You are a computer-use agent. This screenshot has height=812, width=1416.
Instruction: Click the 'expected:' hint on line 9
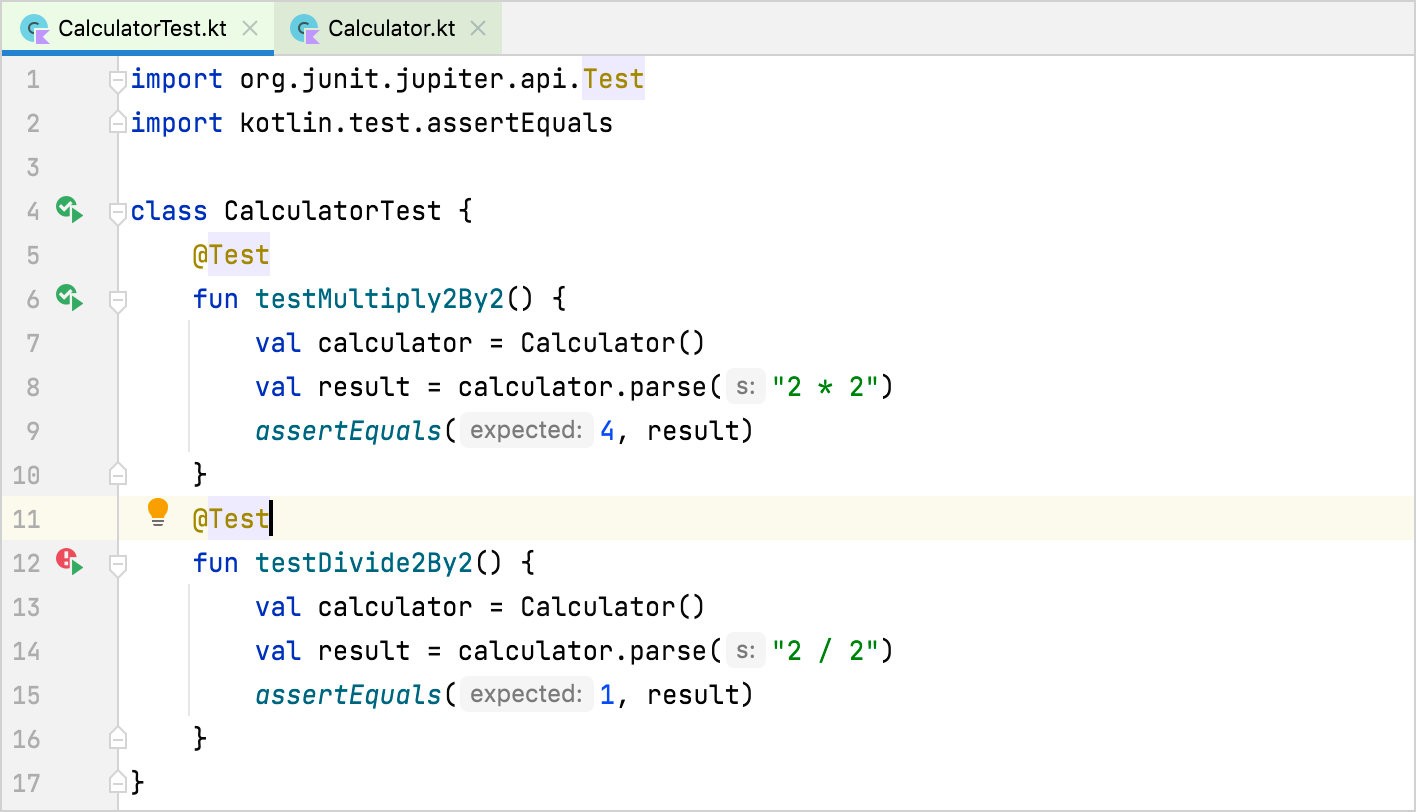(526, 431)
